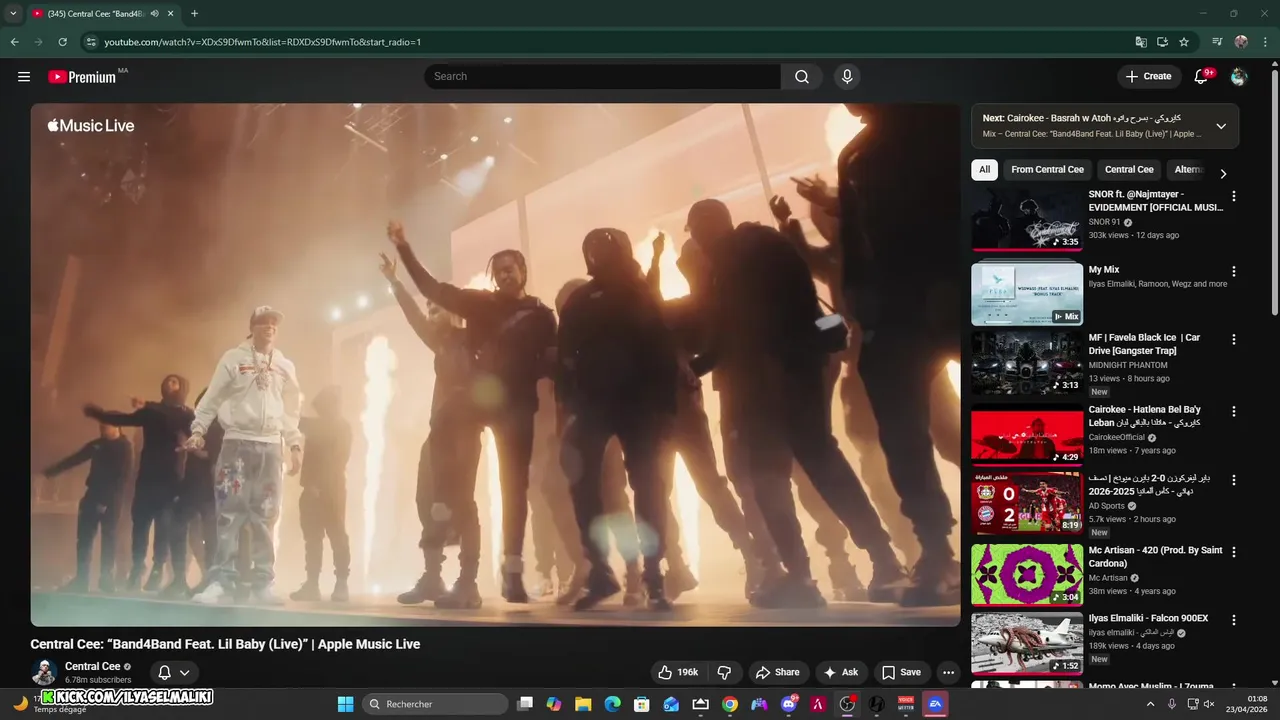Select the All filter chip
1280x720 pixels.
pyautogui.click(x=984, y=170)
